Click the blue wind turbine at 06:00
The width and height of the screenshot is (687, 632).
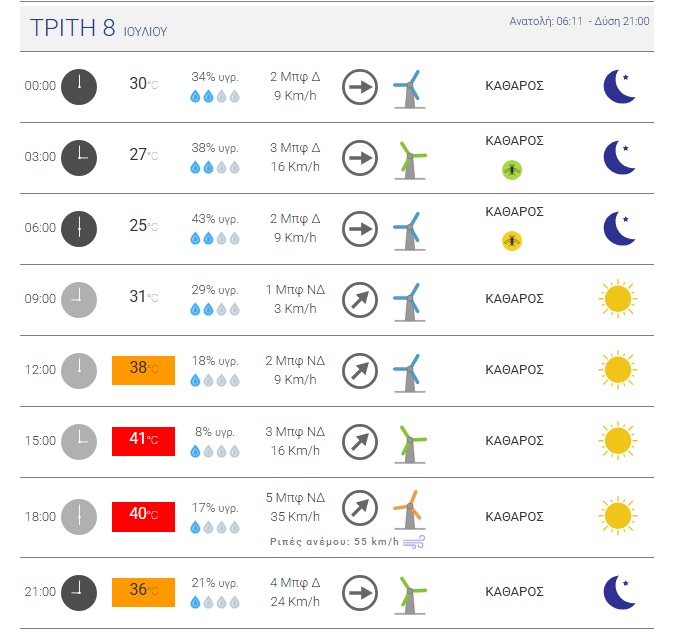click(410, 231)
